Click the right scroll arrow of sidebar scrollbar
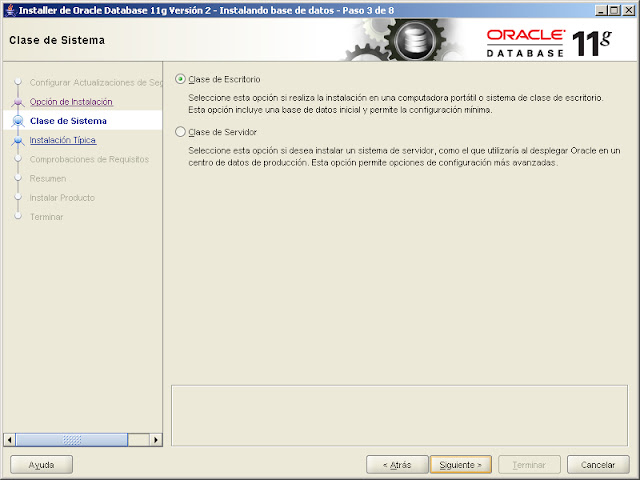Image resolution: width=640 pixels, height=480 pixels. (x=156, y=440)
